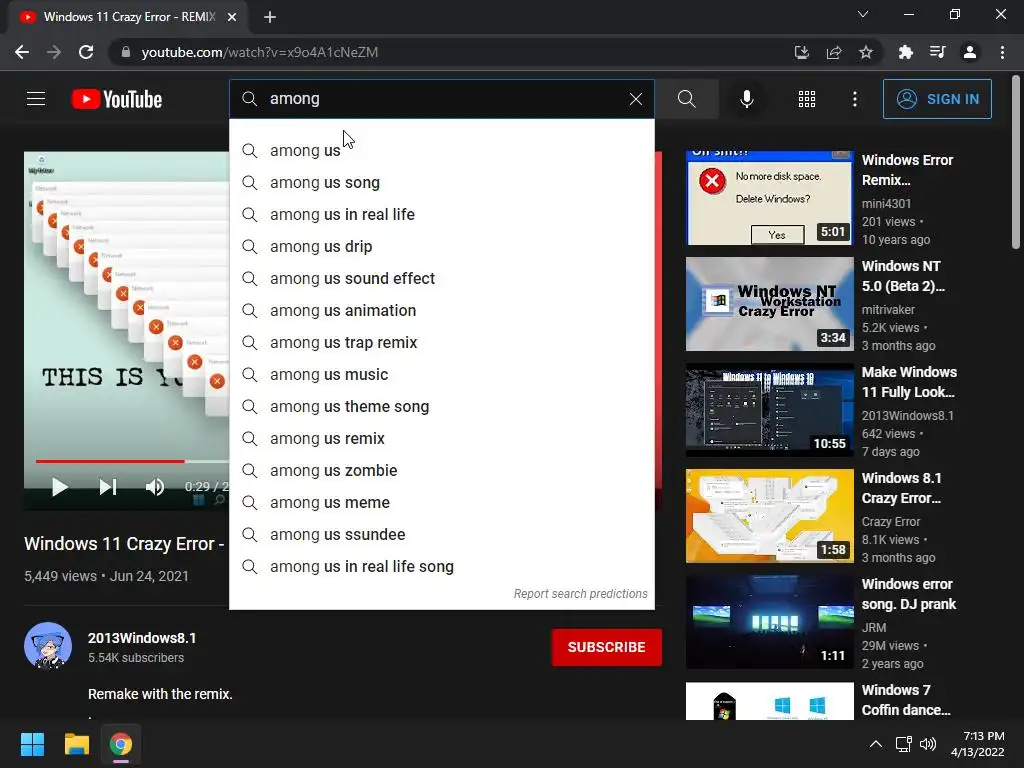Open Chrome profile avatar icon
The height and width of the screenshot is (768, 1024).
click(x=970, y=52)
